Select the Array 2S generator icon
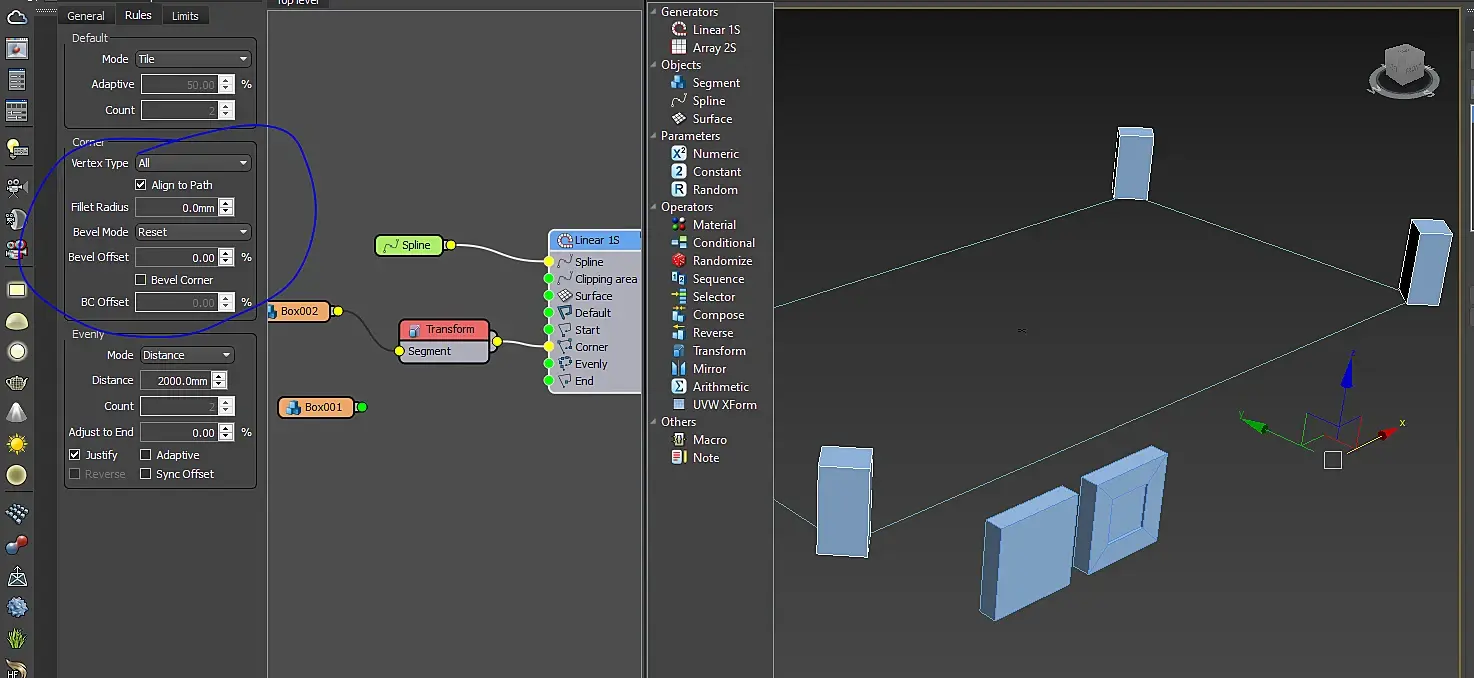 pos(679,48)
